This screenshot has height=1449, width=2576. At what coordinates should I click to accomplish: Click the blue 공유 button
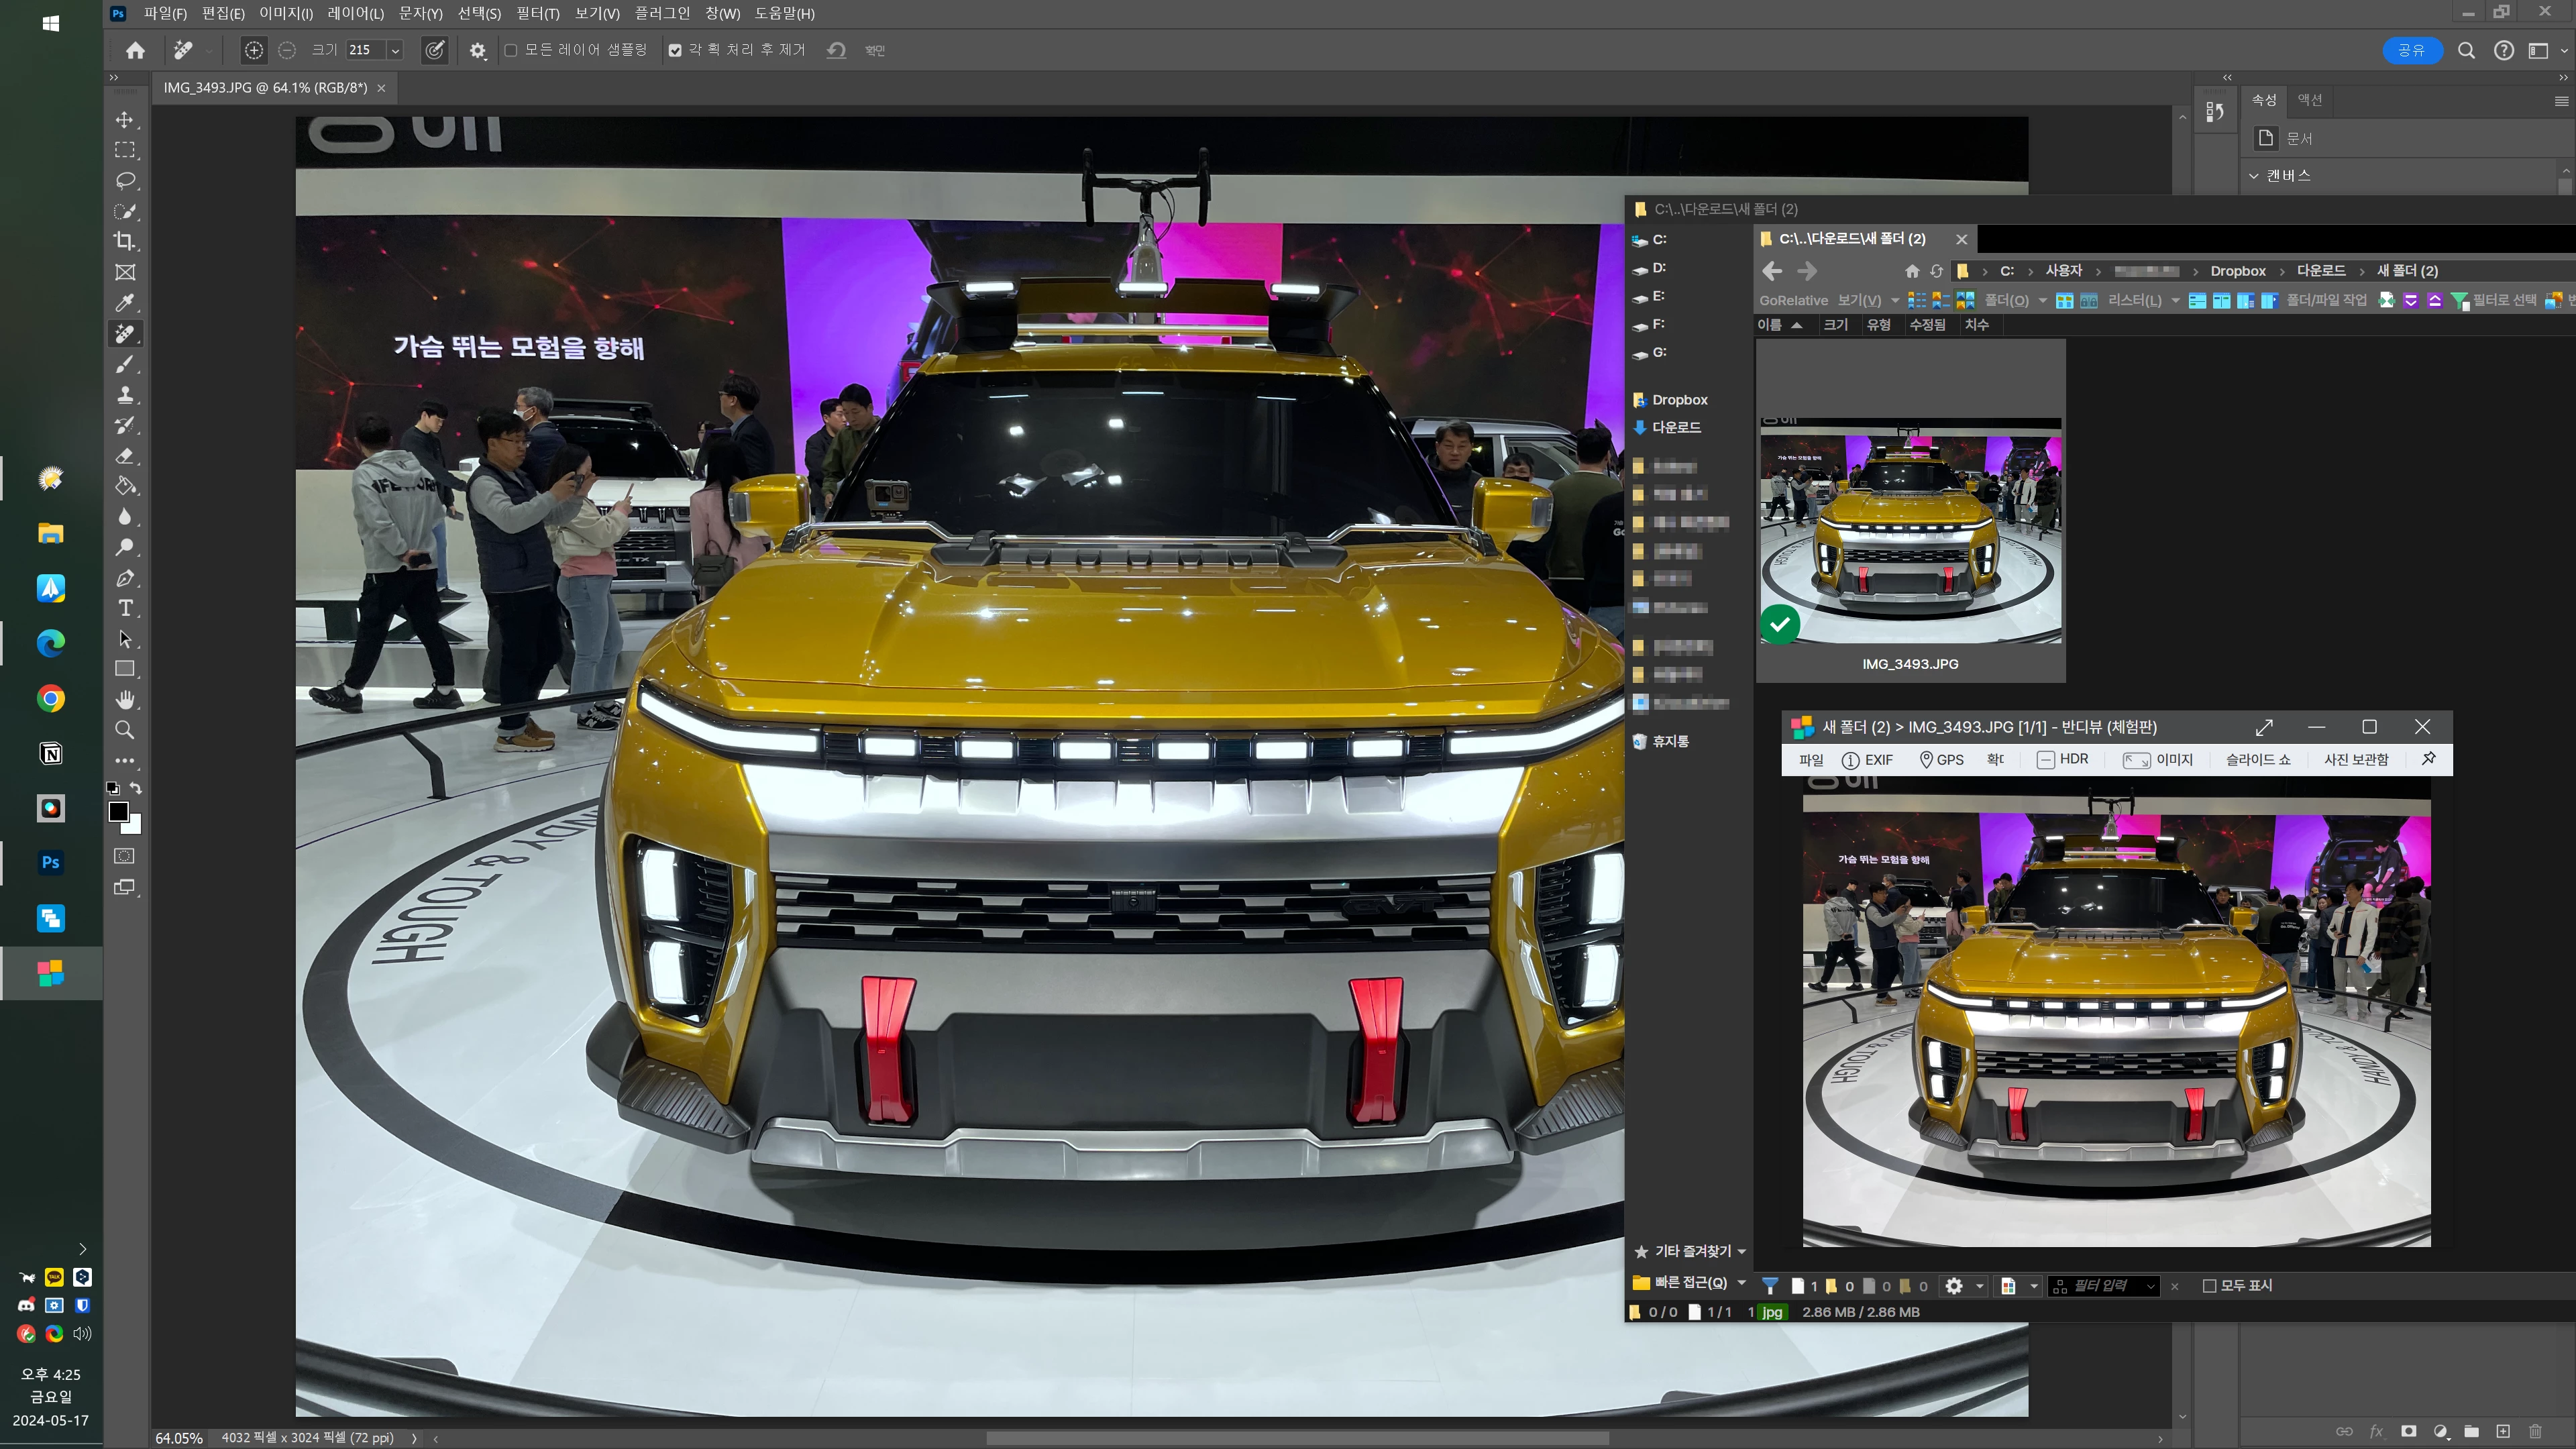coord(2411,50)
